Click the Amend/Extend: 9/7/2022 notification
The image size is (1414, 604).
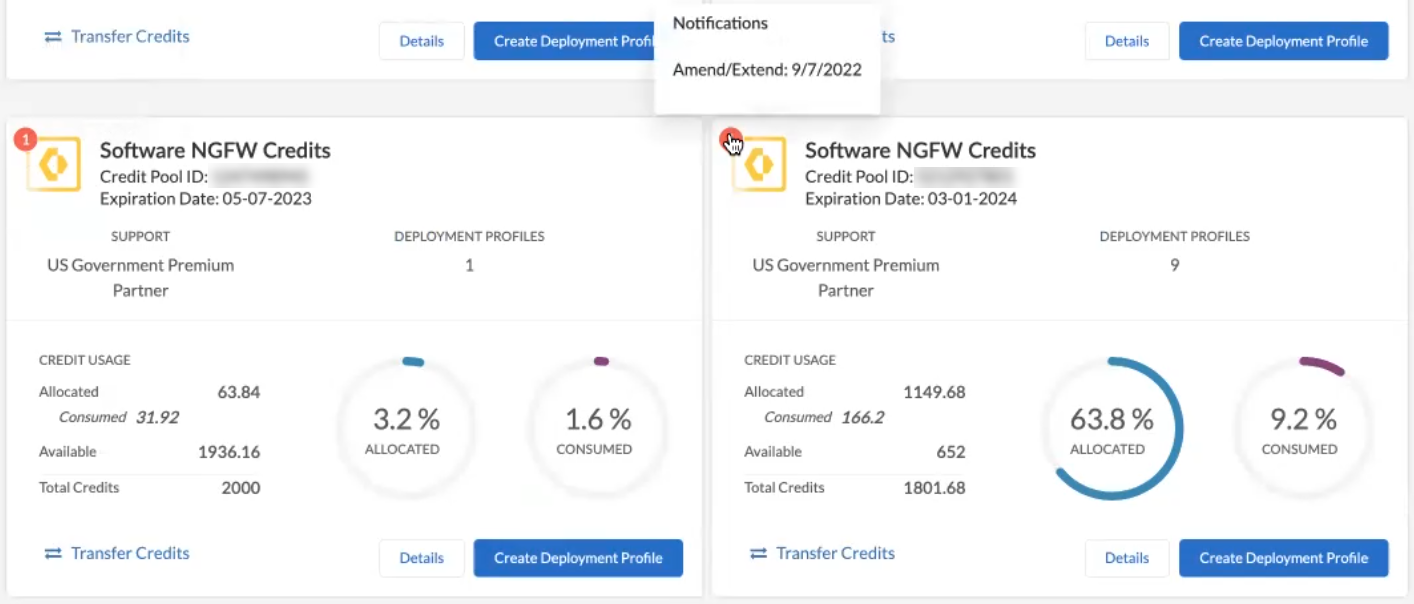click(767, 70)
